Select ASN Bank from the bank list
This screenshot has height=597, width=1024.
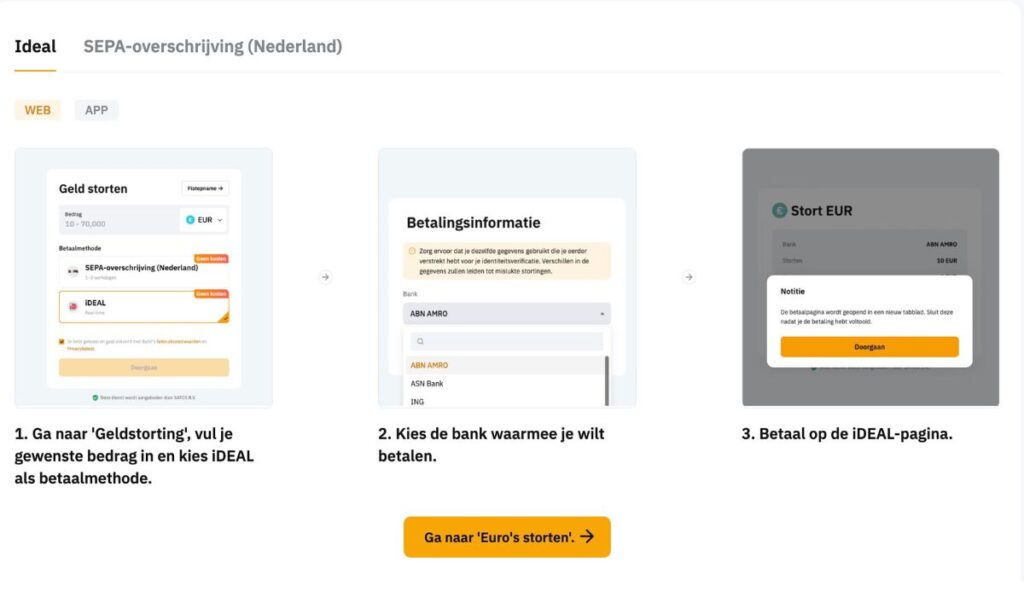tap(427, 383)
